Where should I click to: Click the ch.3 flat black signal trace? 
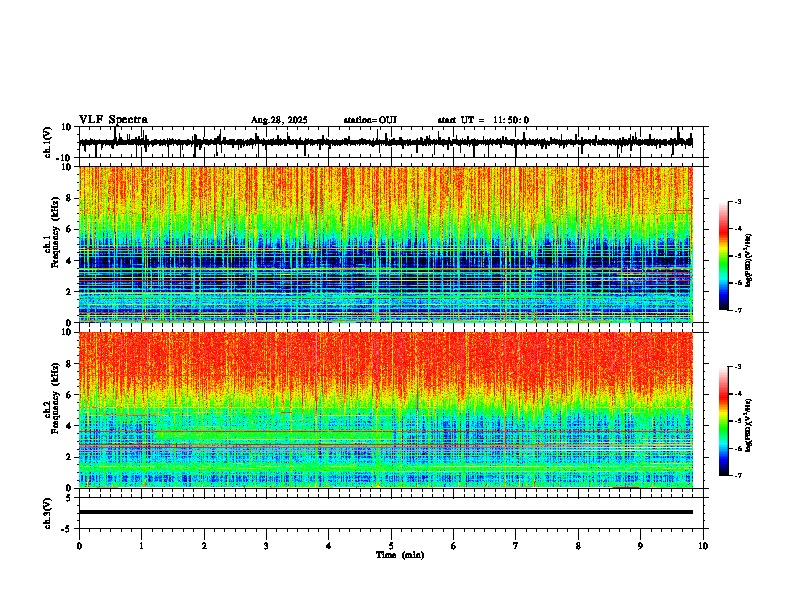pos(386,512)
